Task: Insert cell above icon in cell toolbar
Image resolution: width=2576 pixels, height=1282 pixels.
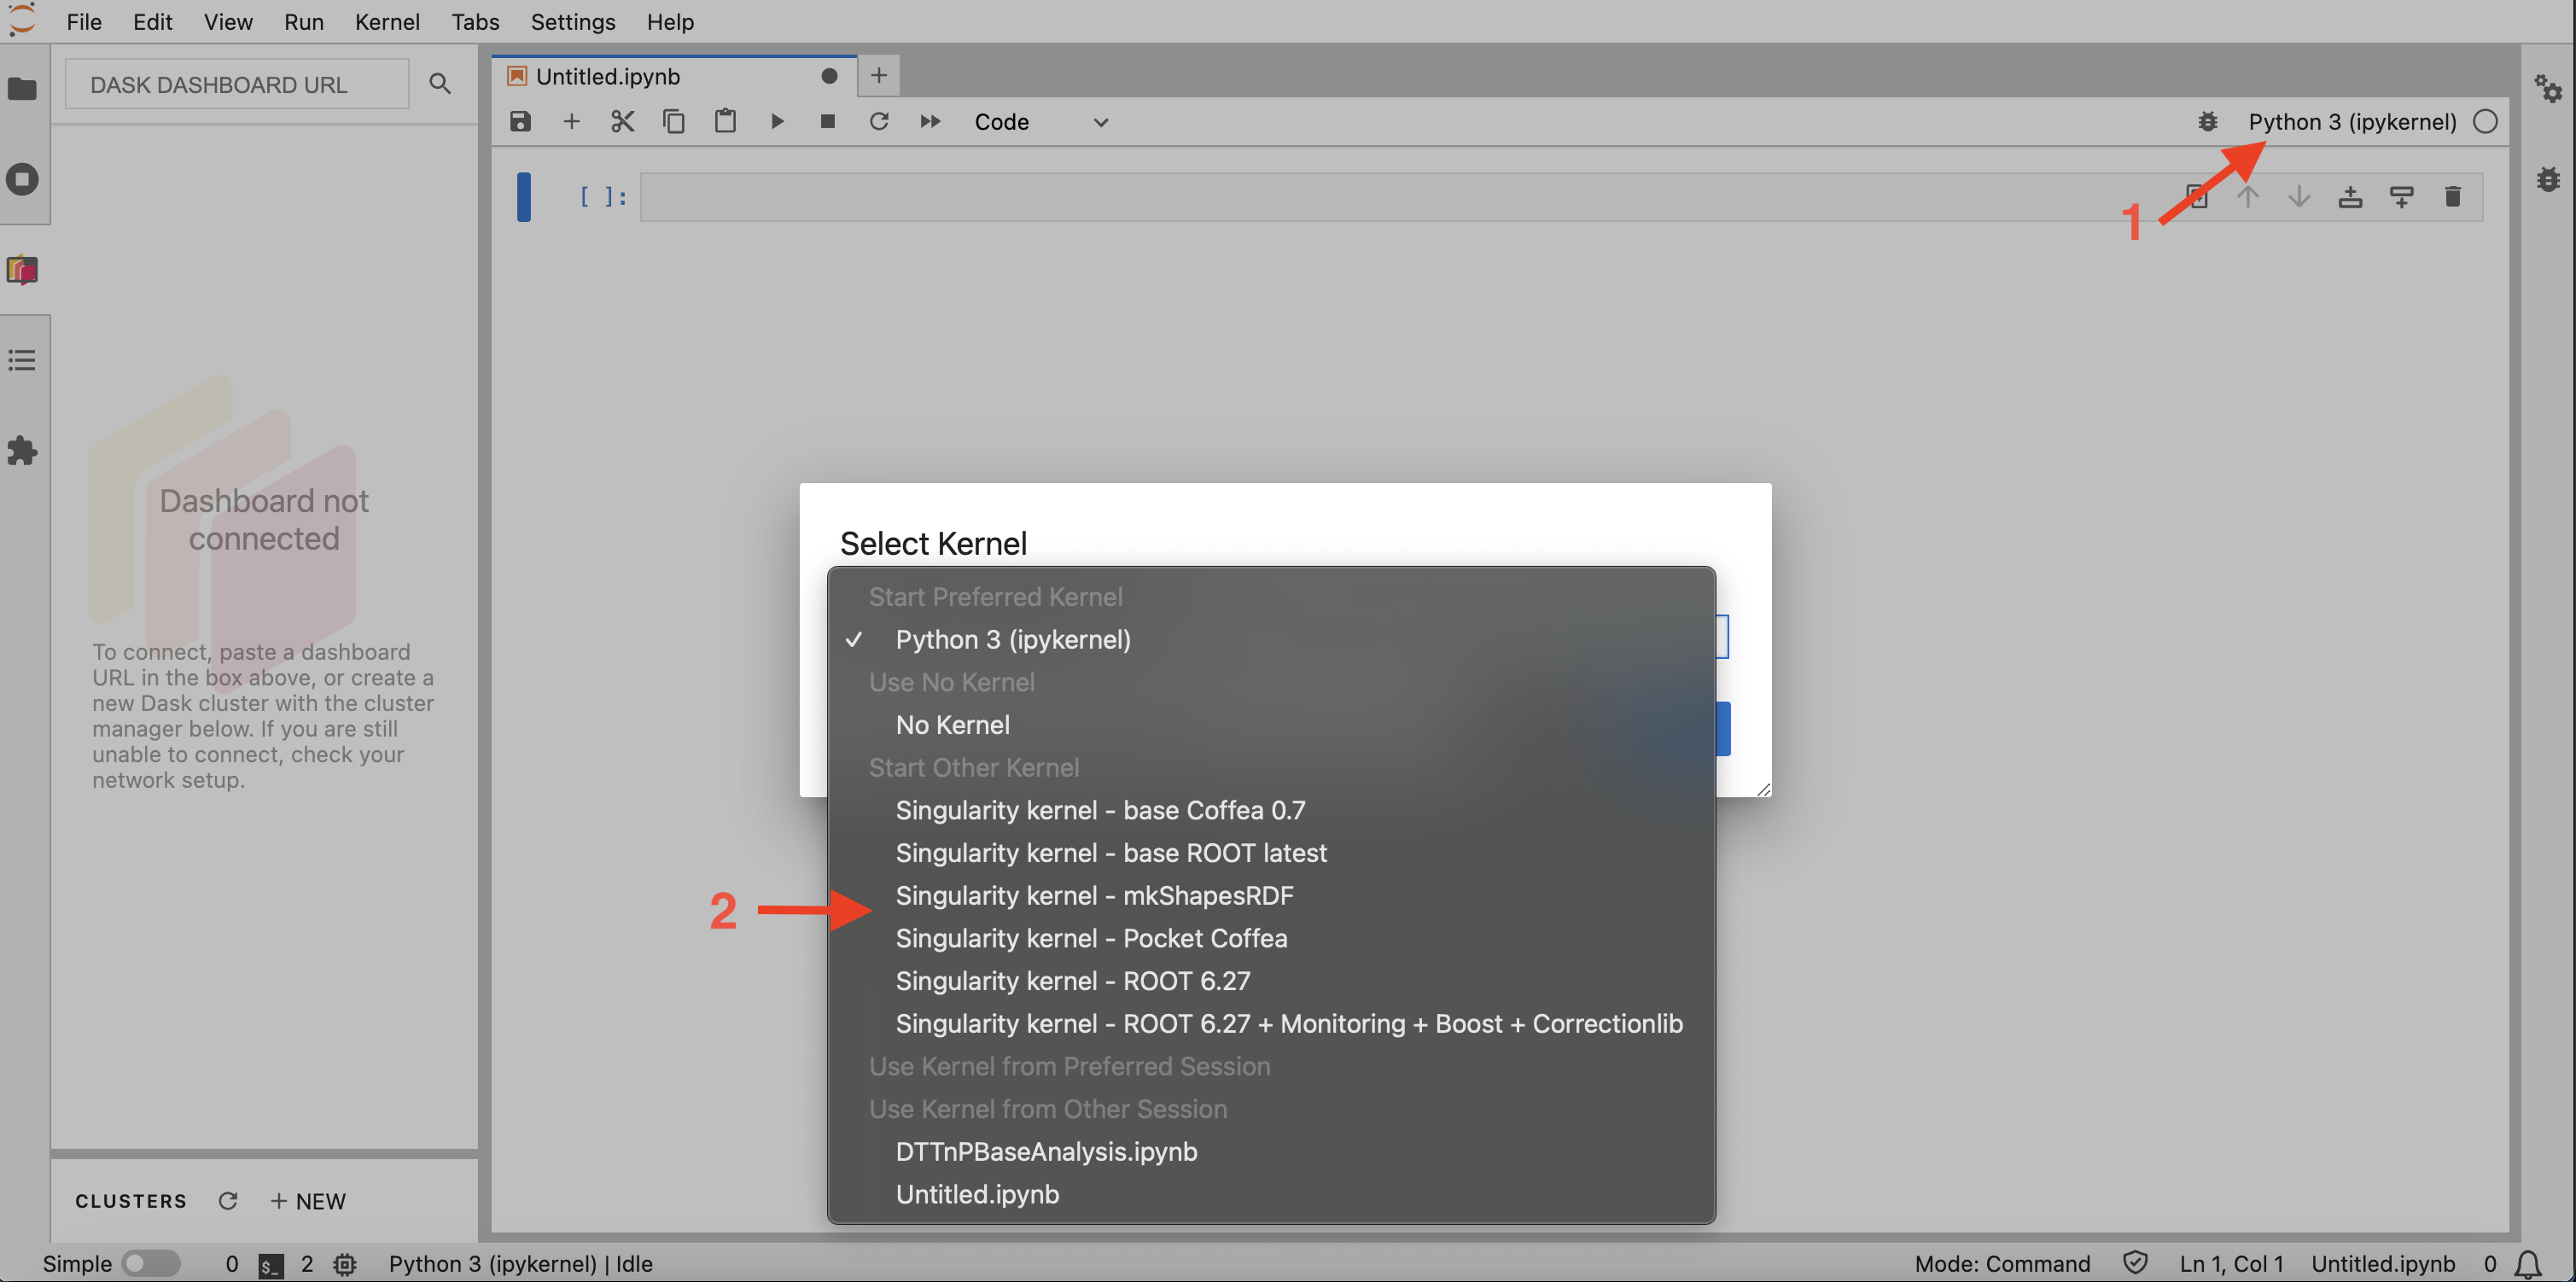Action: pyautogui.click(x=2350, y=197)
